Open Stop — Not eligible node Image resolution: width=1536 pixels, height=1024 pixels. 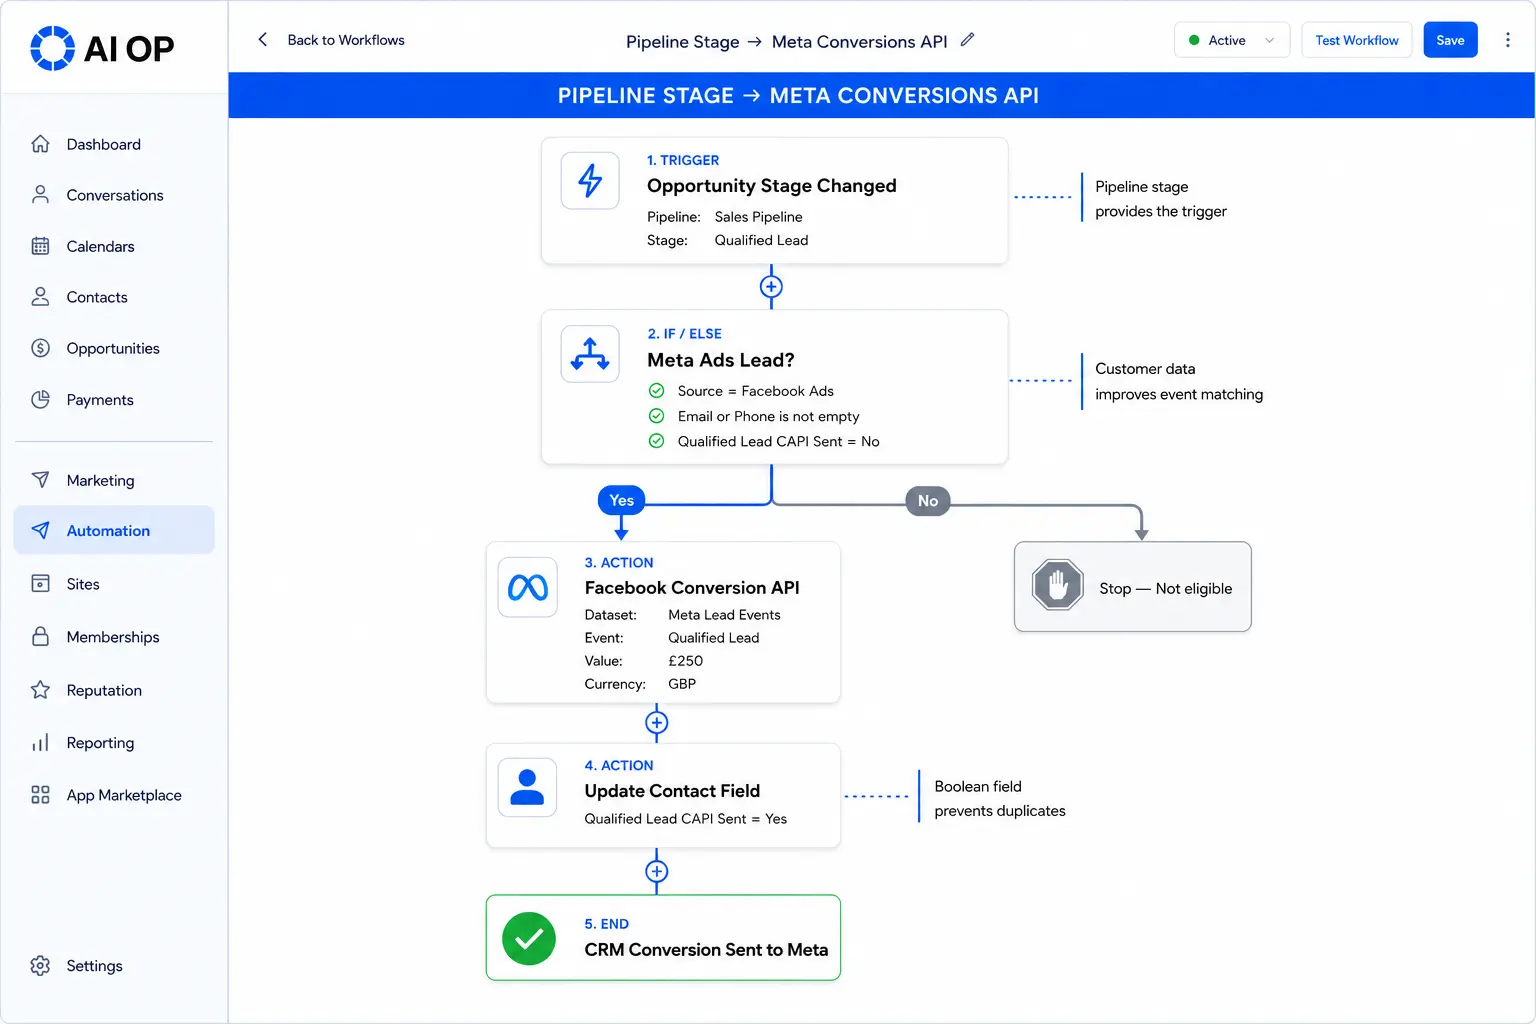1133,587
